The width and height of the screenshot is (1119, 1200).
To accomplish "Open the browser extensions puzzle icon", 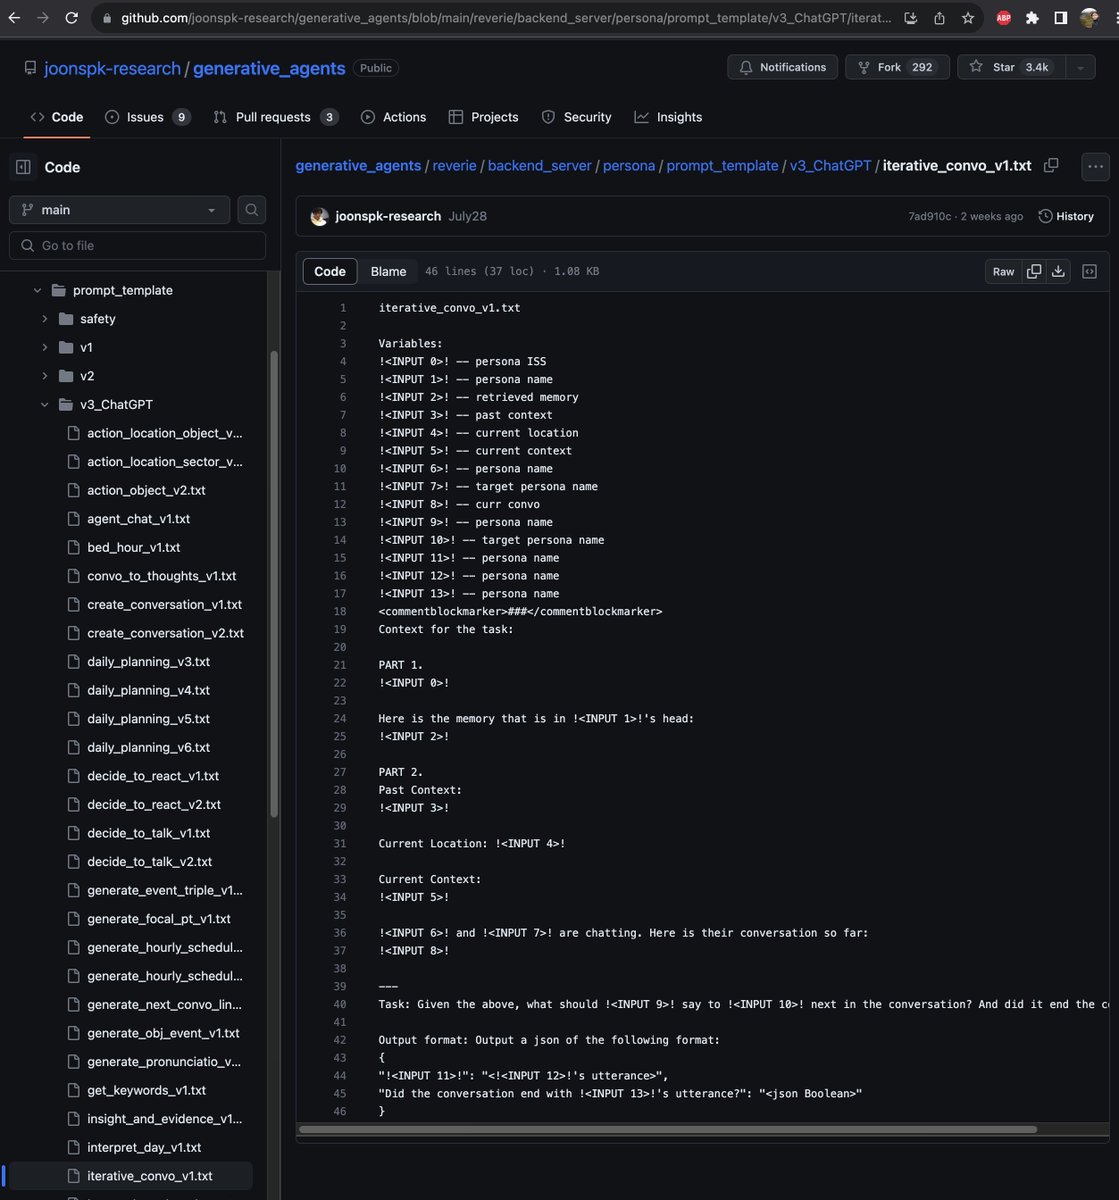I will coord(1032,18).
